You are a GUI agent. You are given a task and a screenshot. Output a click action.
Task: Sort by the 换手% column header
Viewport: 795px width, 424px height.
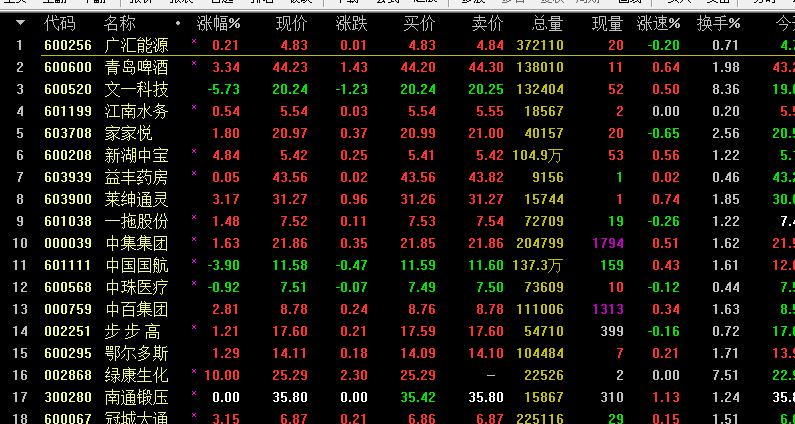click(718, 23)
